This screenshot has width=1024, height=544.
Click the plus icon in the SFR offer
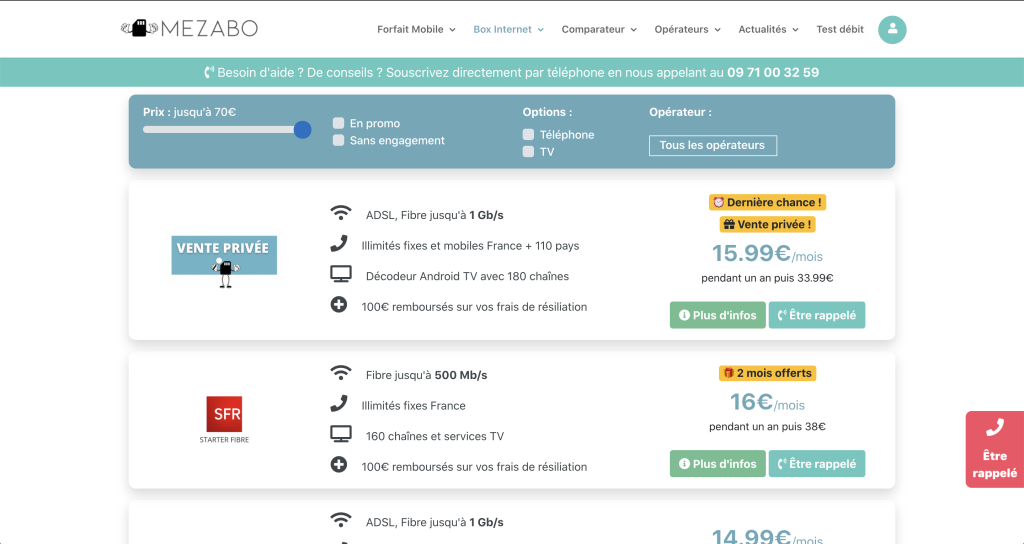click(x=340, y=465)
